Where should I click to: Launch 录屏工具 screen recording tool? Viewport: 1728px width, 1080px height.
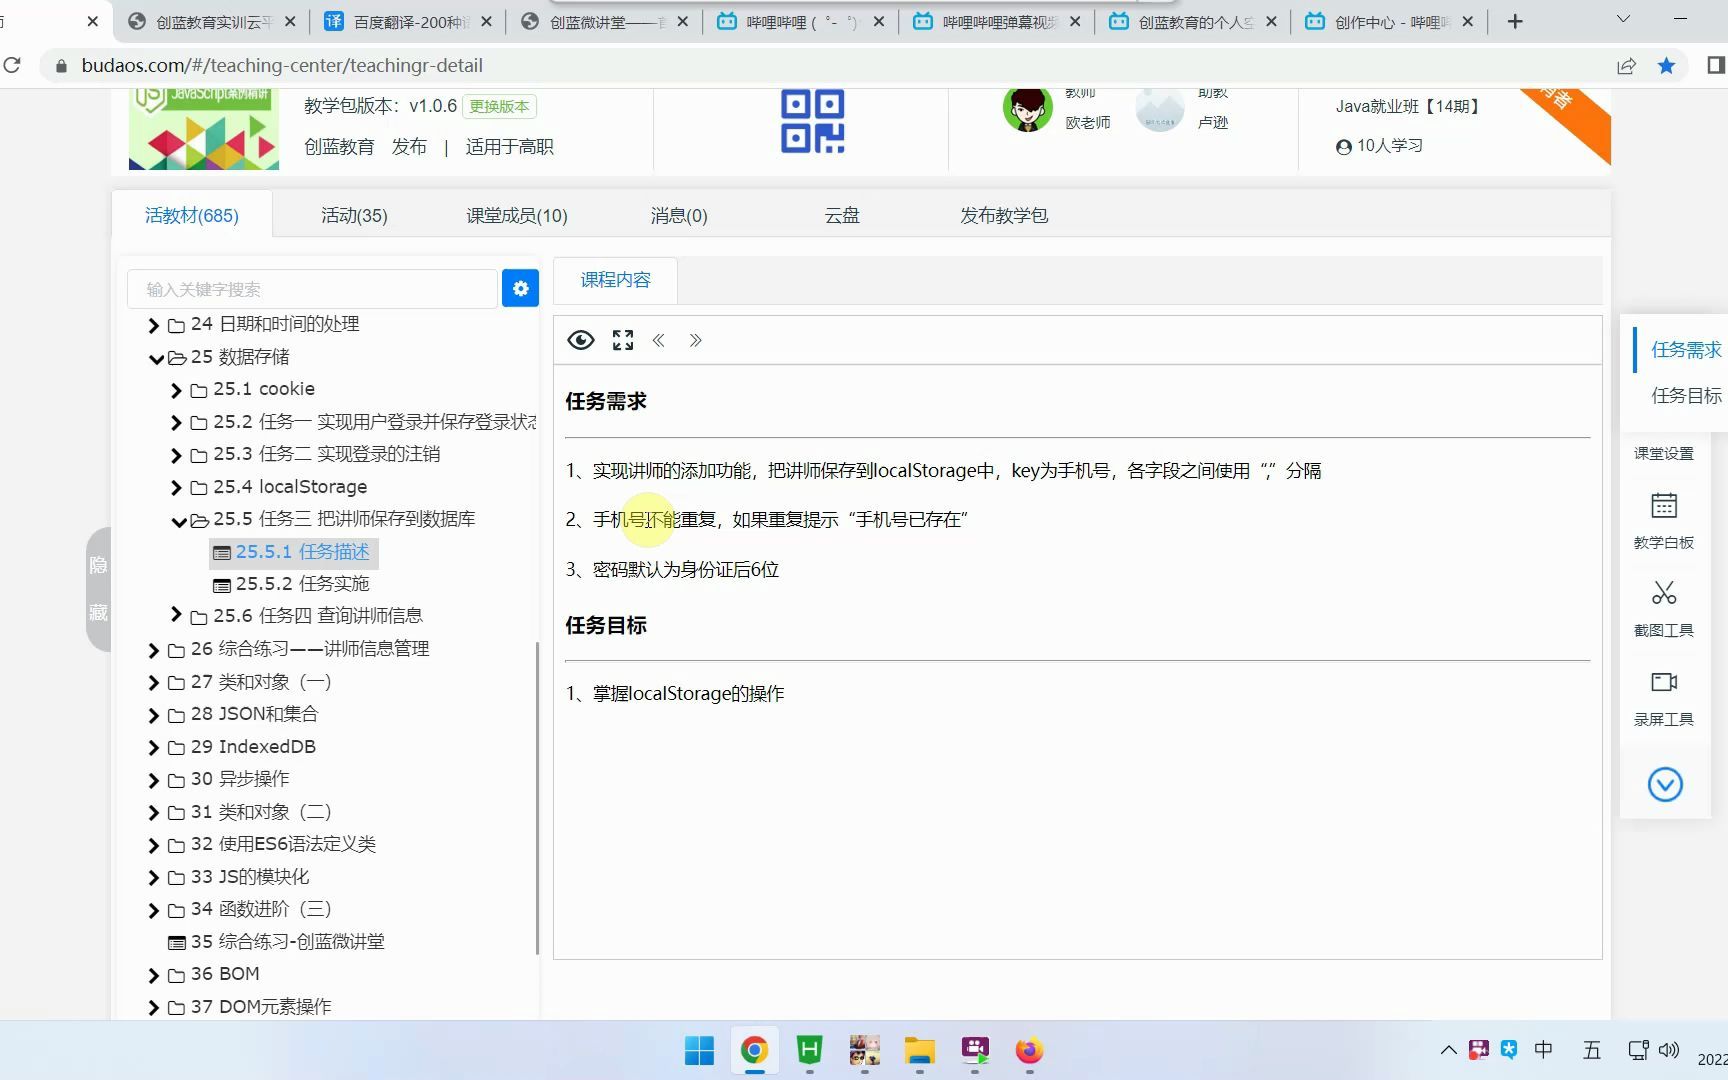(x=1663, y=681)
